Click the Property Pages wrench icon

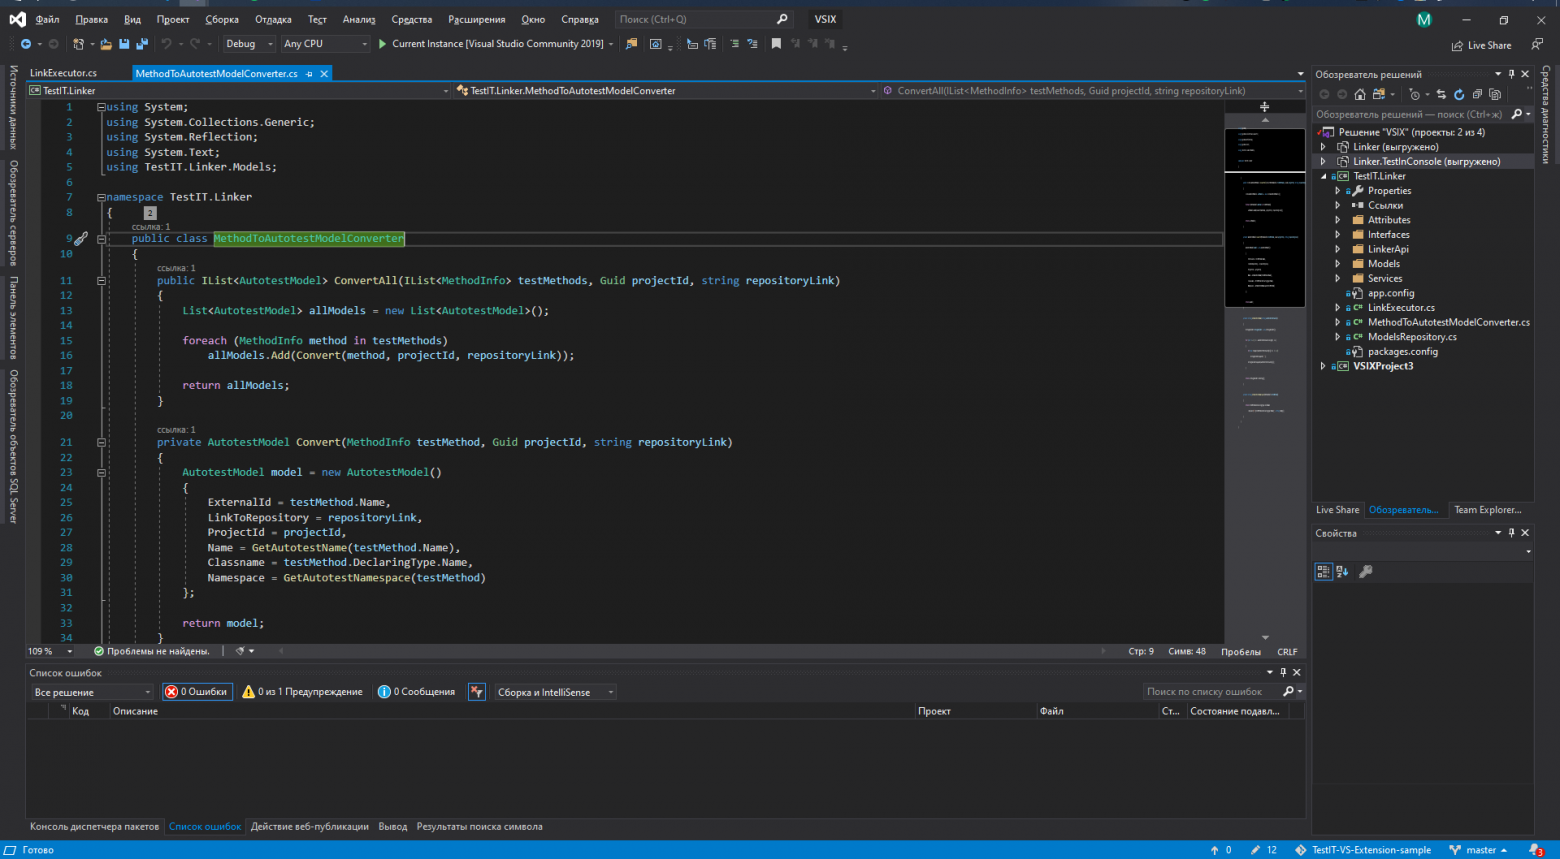pyautogui.click(x=1366, y=571)
